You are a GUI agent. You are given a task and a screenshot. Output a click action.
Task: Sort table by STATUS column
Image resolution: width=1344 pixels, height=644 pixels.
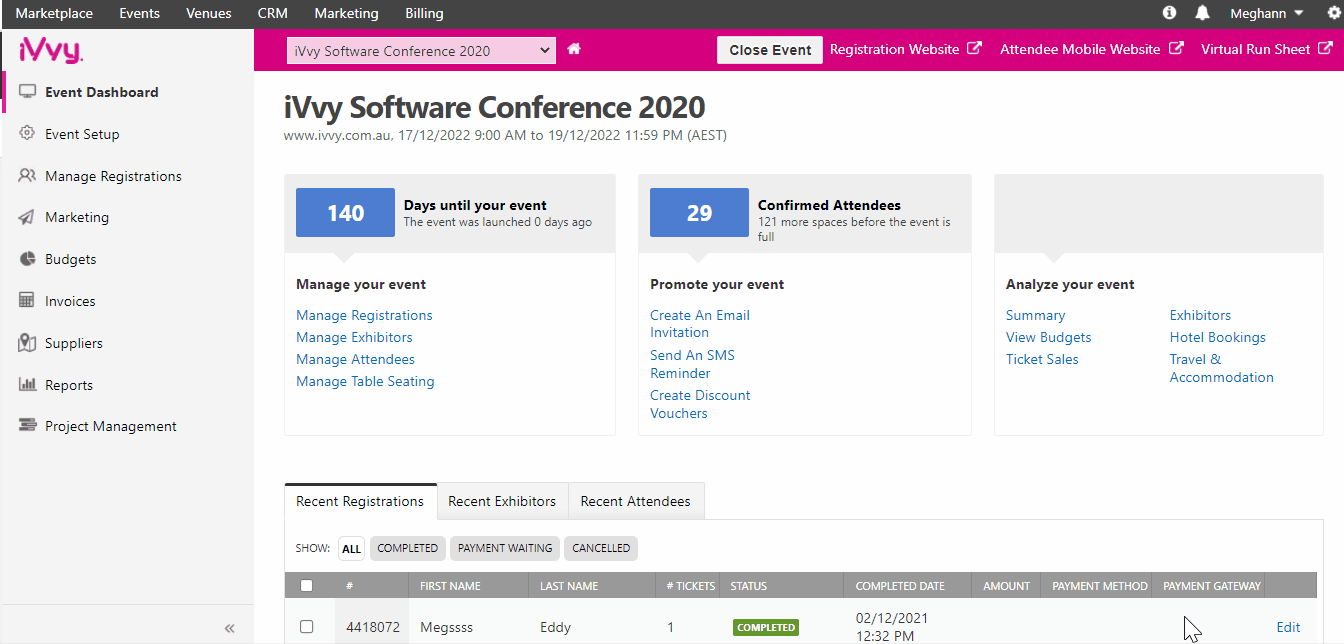click(748, 586)
